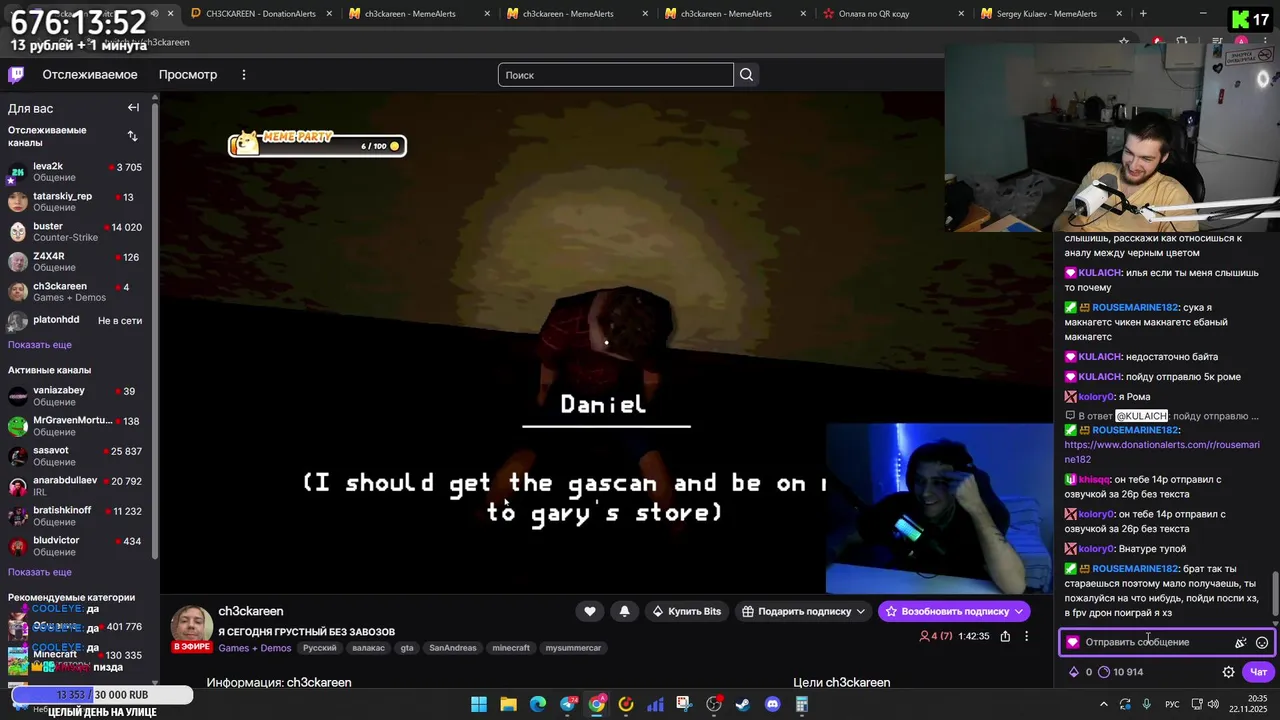The image size is (1280, 720).
Task: Open sasavot active channel
Action: (x=76, y=456)
